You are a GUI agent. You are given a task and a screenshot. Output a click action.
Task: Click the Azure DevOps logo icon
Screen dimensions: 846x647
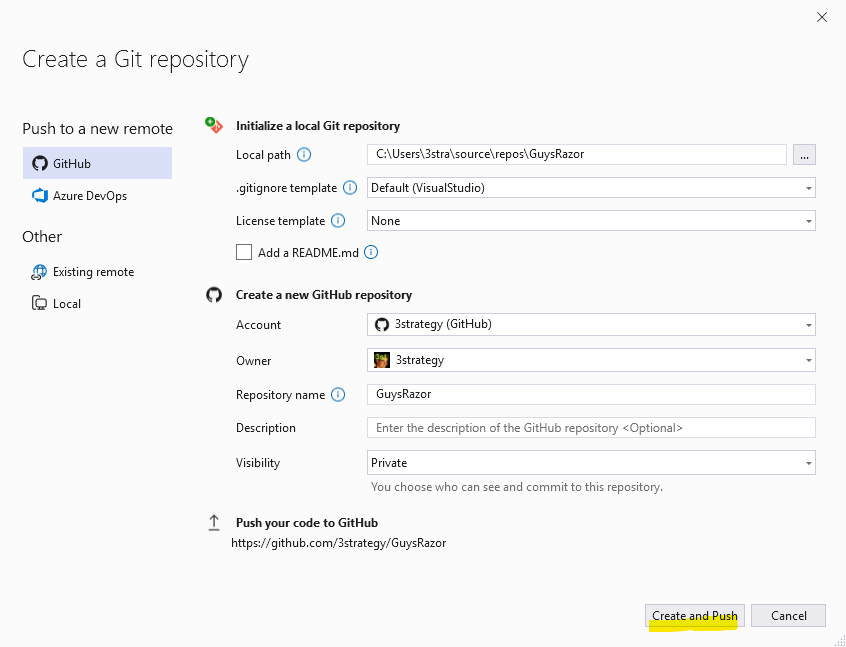pos(39,195)
